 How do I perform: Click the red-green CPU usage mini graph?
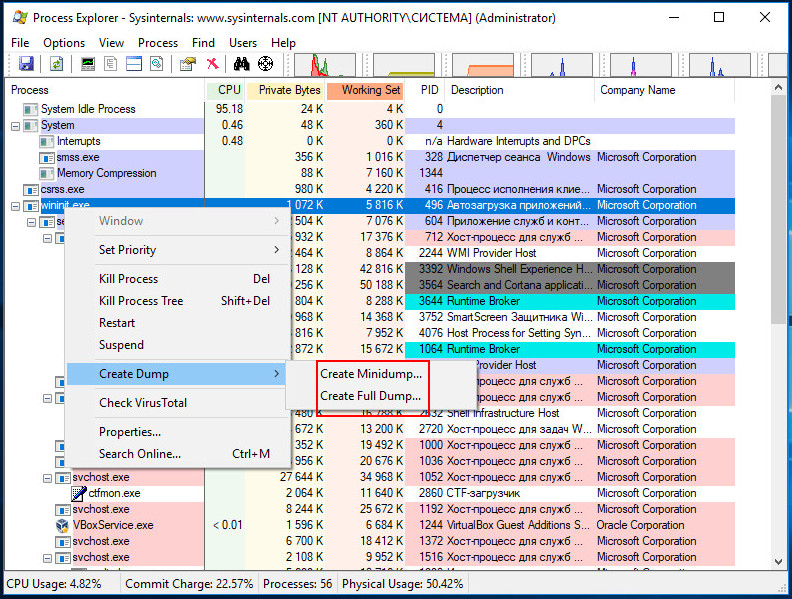[325, 65]
